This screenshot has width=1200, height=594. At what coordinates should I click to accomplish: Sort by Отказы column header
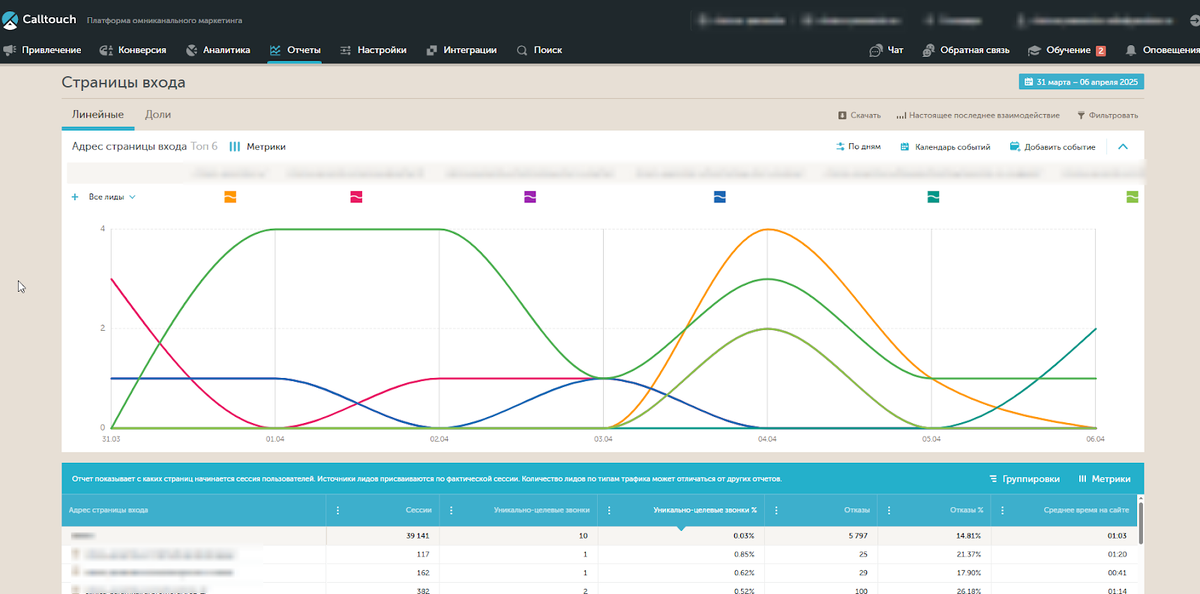click(856, 510)
